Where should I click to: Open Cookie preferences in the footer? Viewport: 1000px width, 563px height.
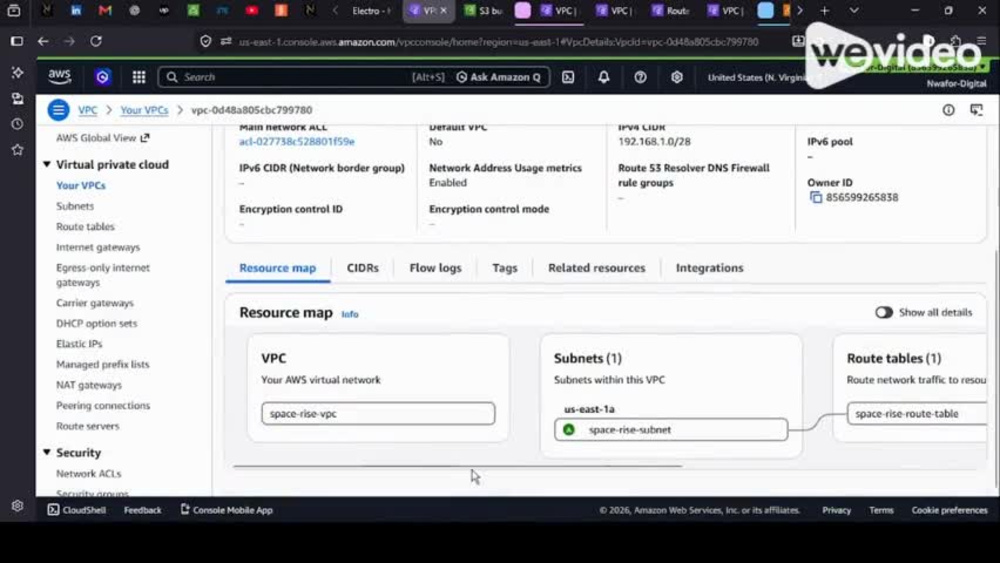(x=949, y=510)
